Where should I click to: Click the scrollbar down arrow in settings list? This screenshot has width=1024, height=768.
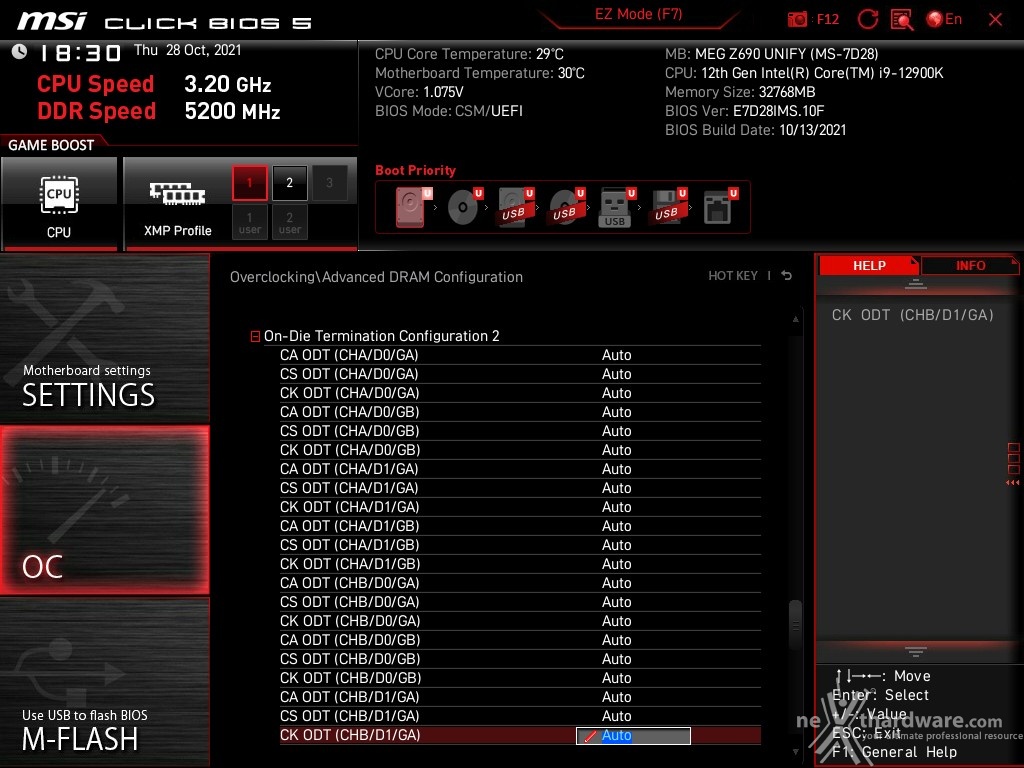click(795, 752)
